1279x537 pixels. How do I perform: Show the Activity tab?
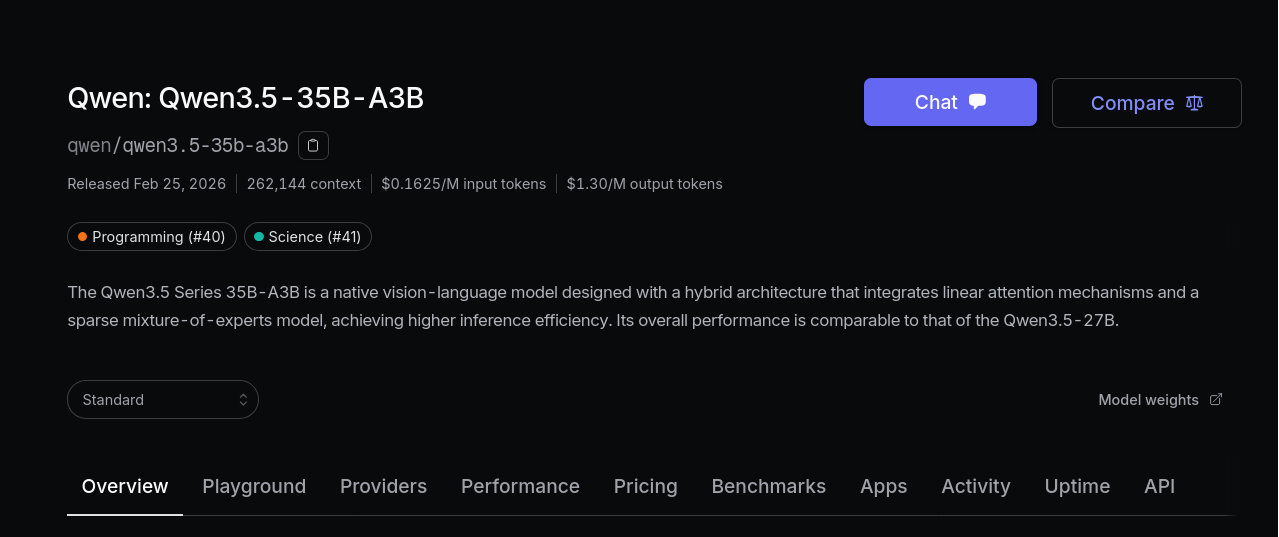coord(975,486)
